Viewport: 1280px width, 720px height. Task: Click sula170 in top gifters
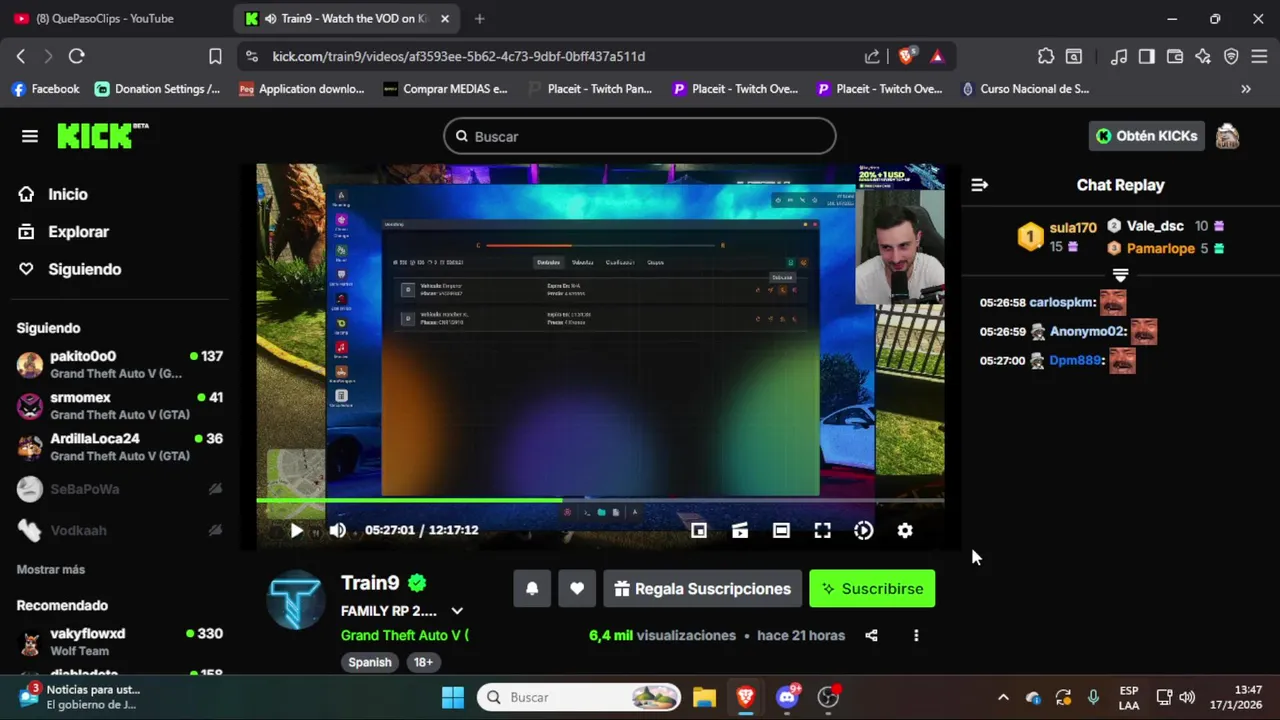coord(1073,228)
